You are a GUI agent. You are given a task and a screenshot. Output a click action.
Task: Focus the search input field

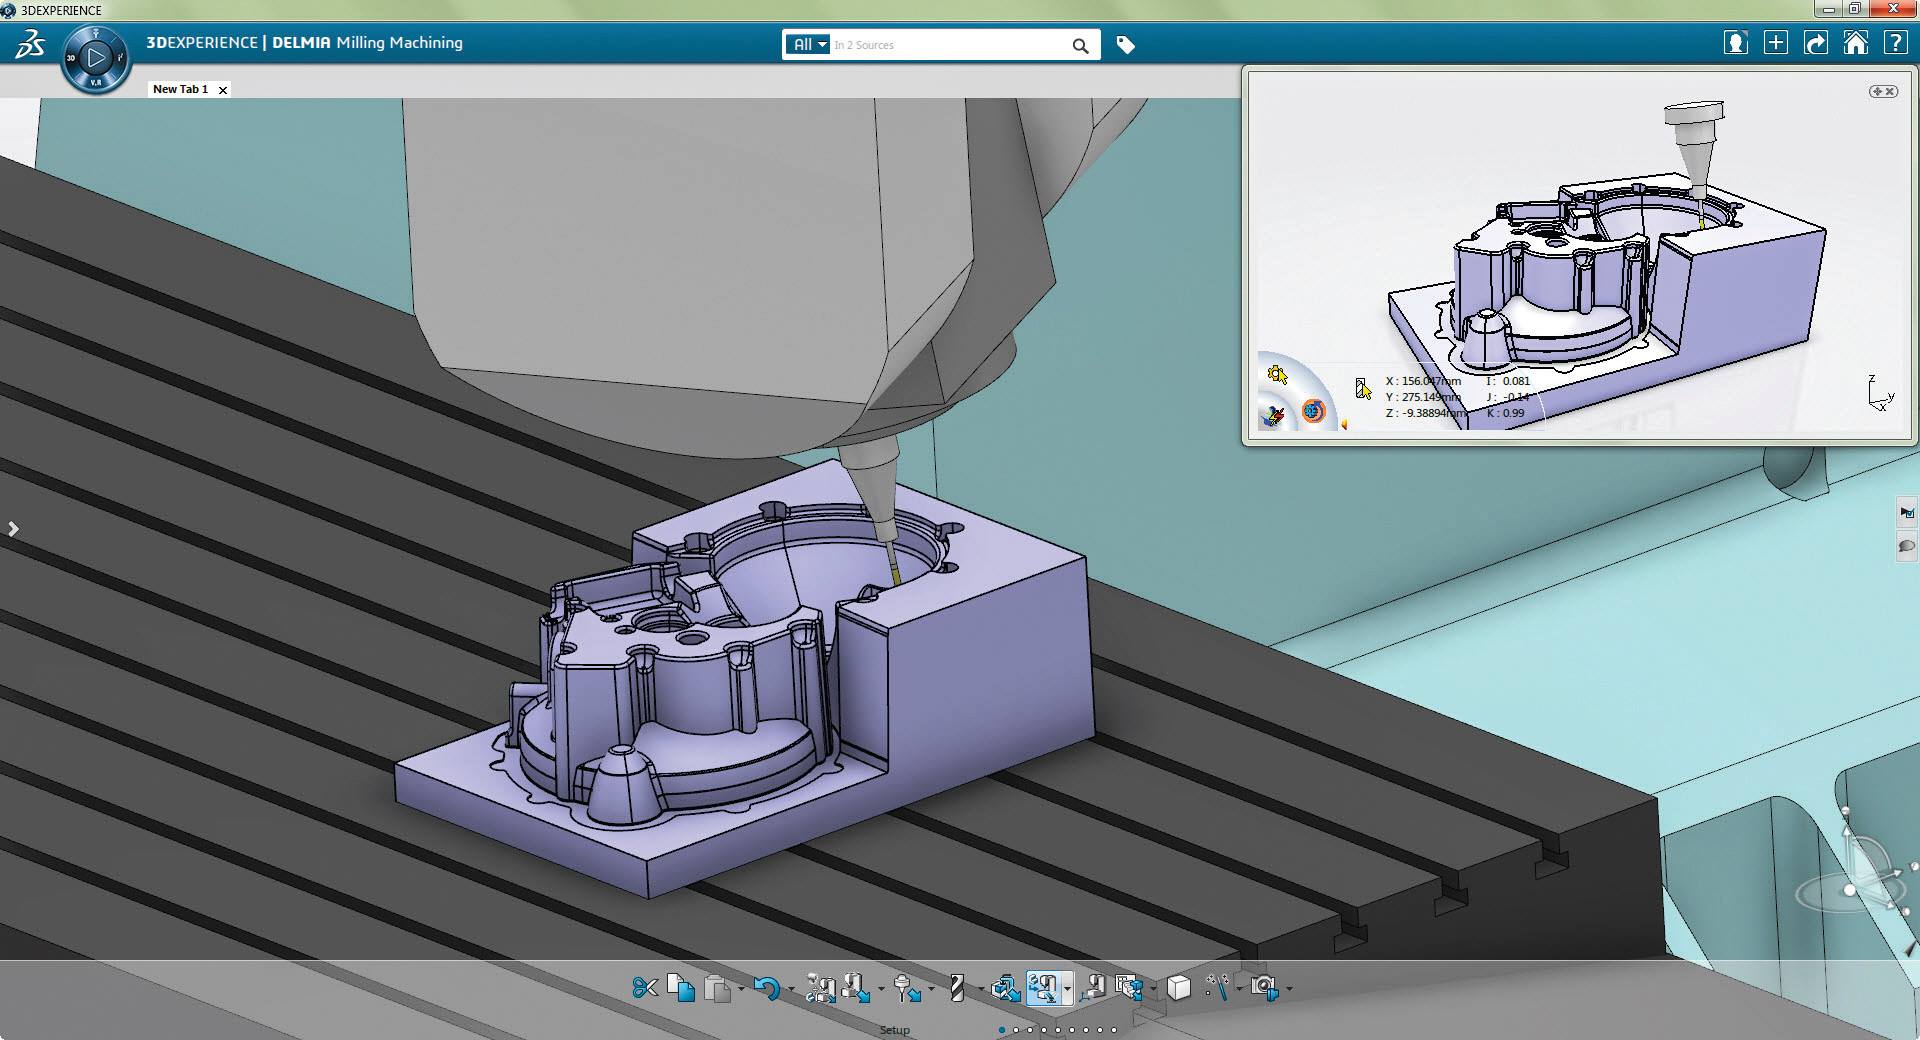coord(948,45)
